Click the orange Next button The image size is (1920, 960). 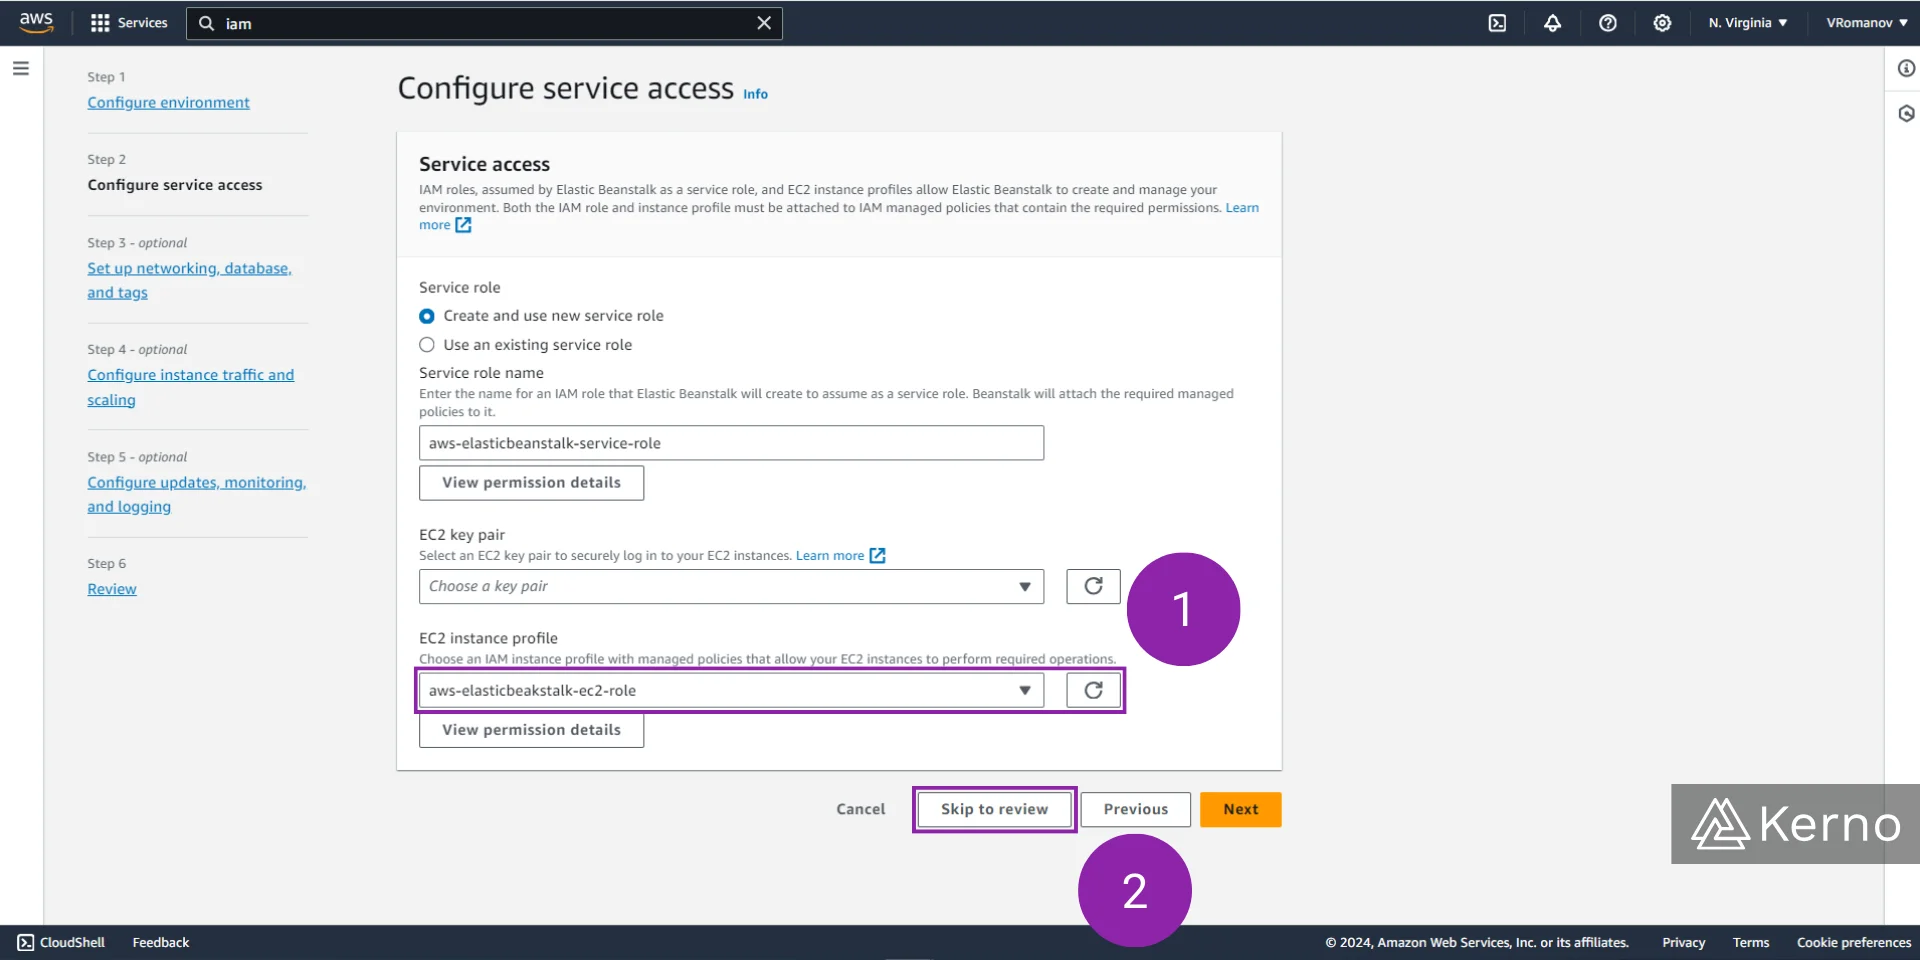pos(1240,809)
